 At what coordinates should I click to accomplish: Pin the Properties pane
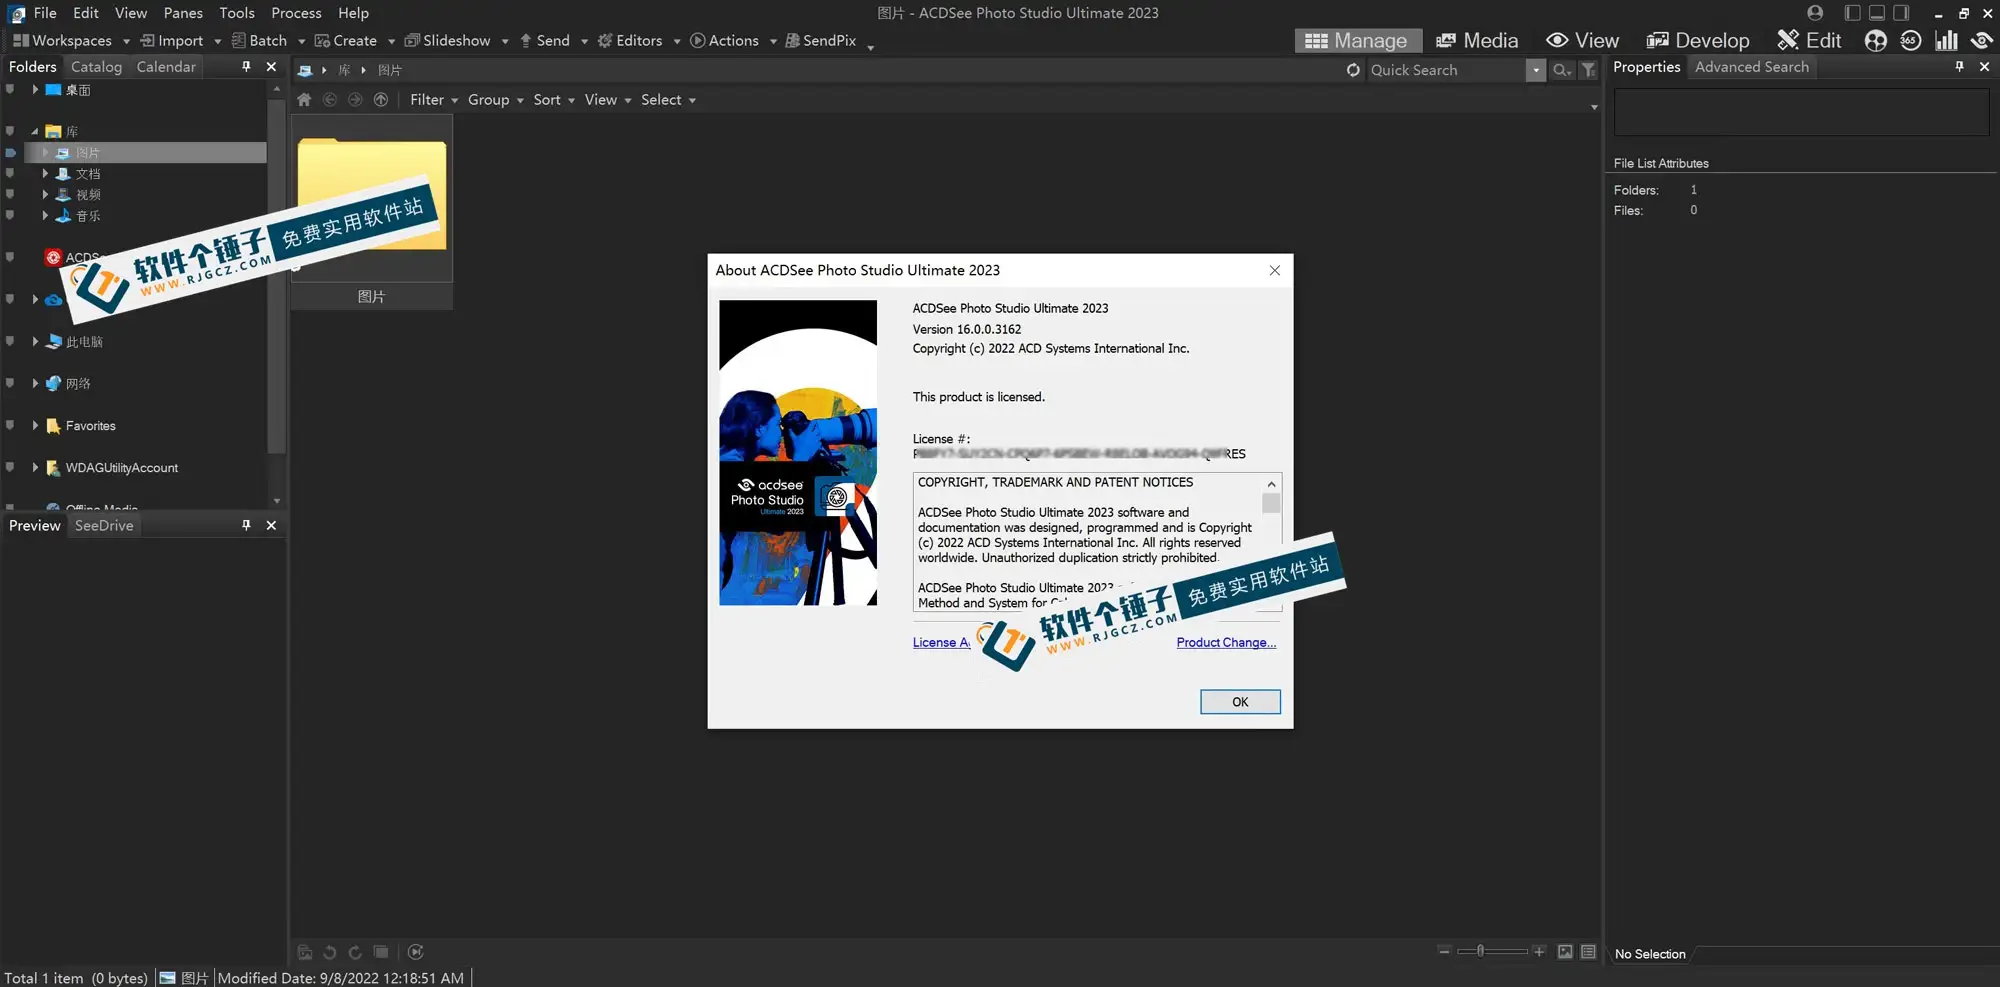pyautogui.click(x=1959, y=66)
